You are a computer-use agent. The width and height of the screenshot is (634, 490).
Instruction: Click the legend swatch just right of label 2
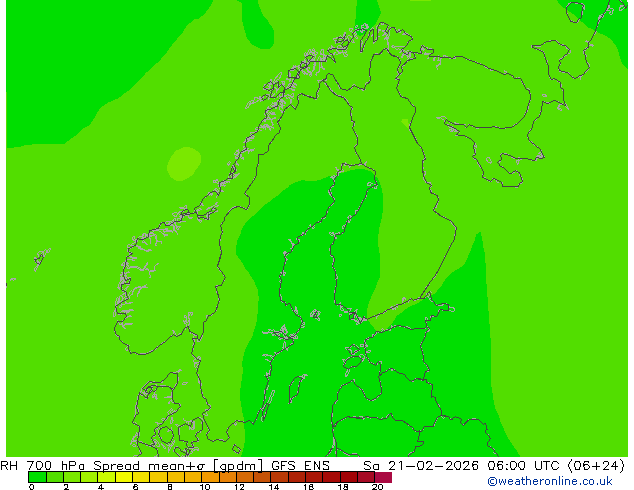tap(72, 477)
